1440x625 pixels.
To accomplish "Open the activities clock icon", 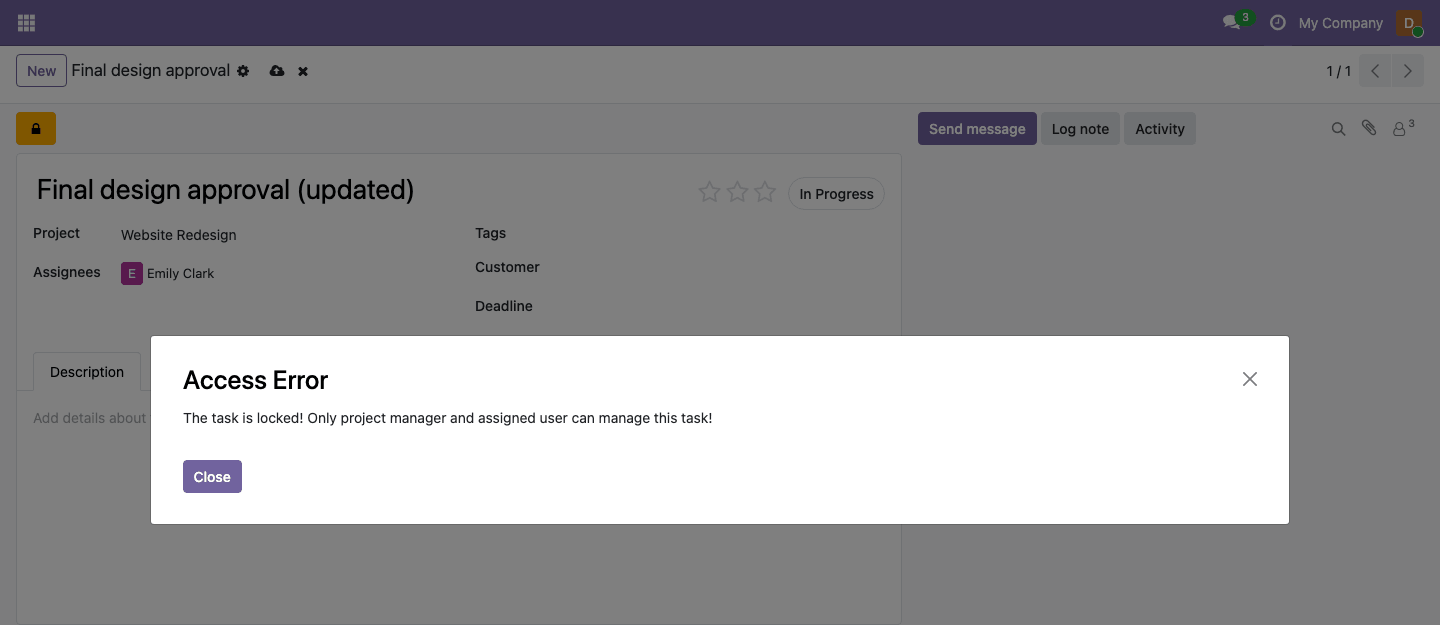I will pos(1277,23).
